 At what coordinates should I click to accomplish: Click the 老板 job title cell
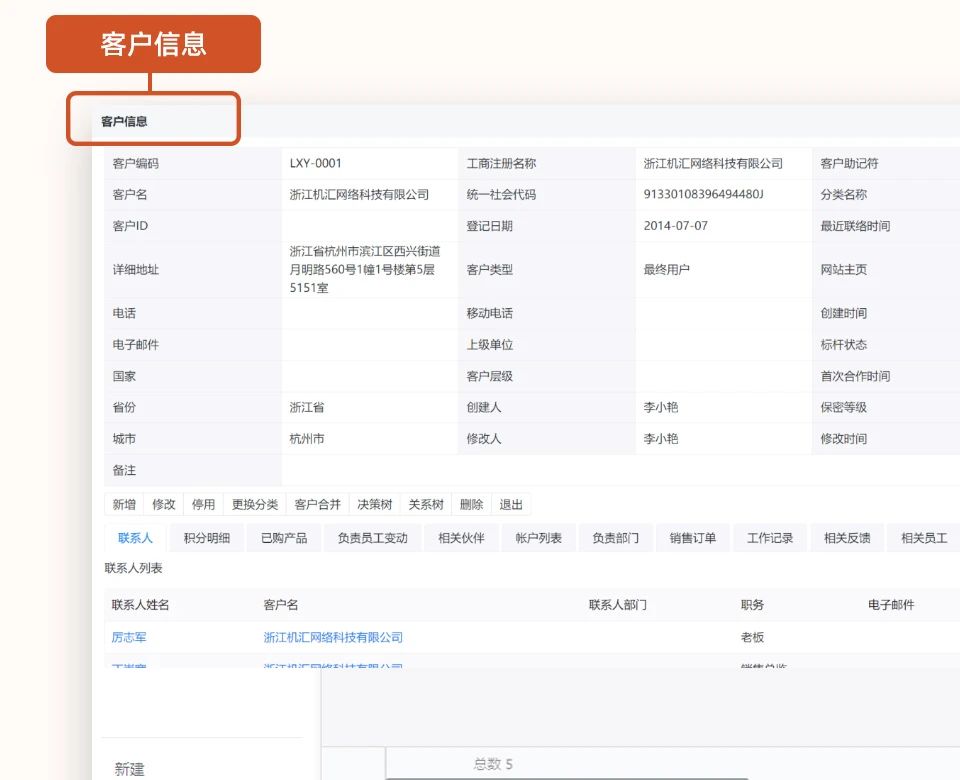coord(752,637)
